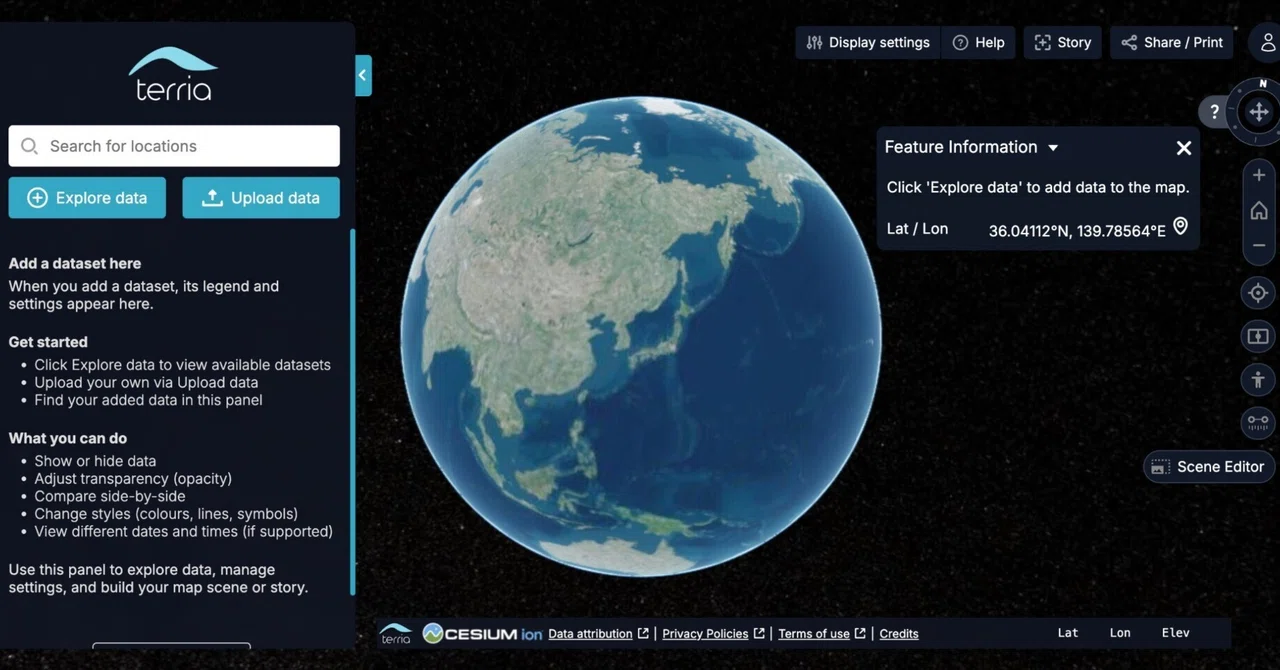This screenshot has width=1280, height=670.
Task: Open Share / Print options
Action: pyautogui.click(x=1172, y=42)
